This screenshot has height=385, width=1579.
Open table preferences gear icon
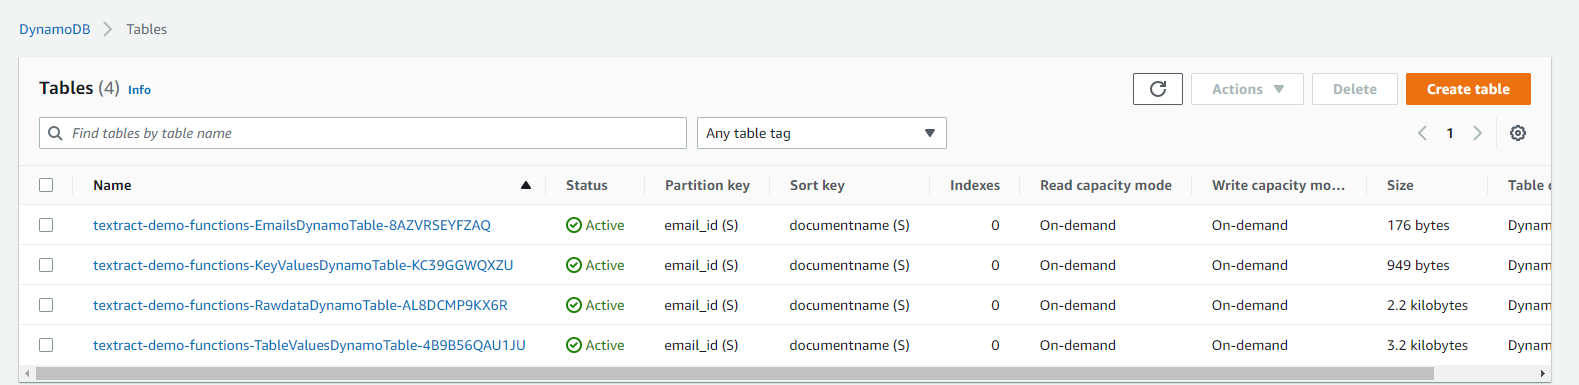click(x=1518, y=133)
